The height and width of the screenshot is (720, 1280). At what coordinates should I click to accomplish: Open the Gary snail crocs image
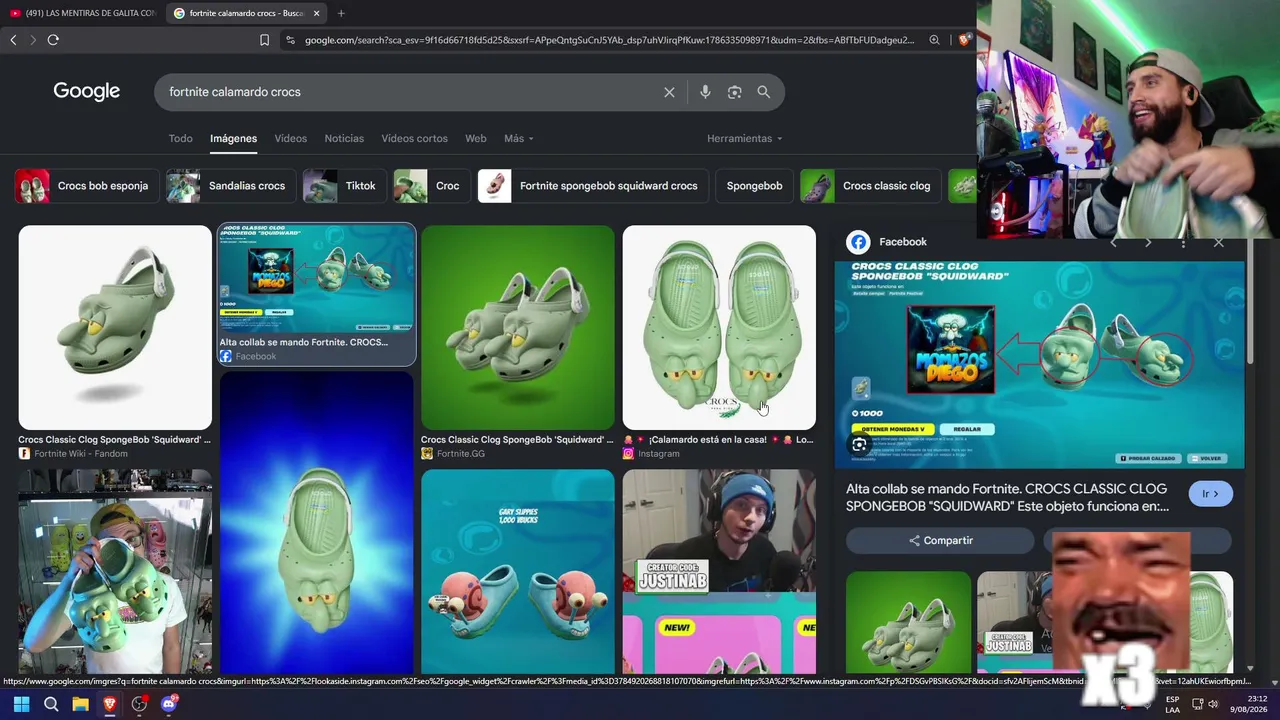[x=518, y=571]
